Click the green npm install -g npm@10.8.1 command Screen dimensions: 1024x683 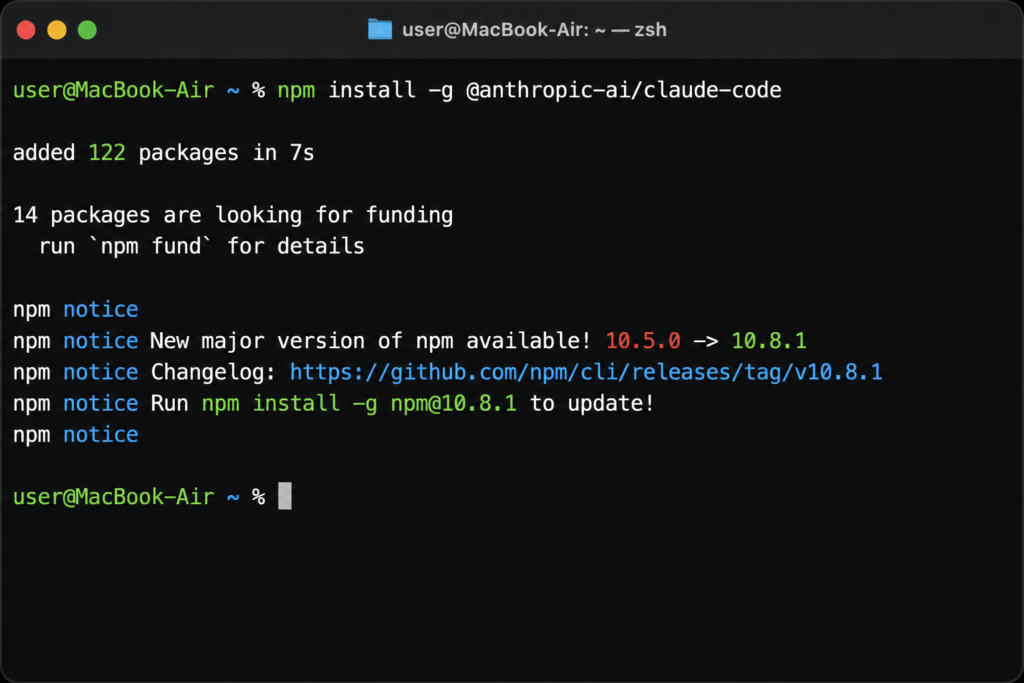[x=359, y=404]
